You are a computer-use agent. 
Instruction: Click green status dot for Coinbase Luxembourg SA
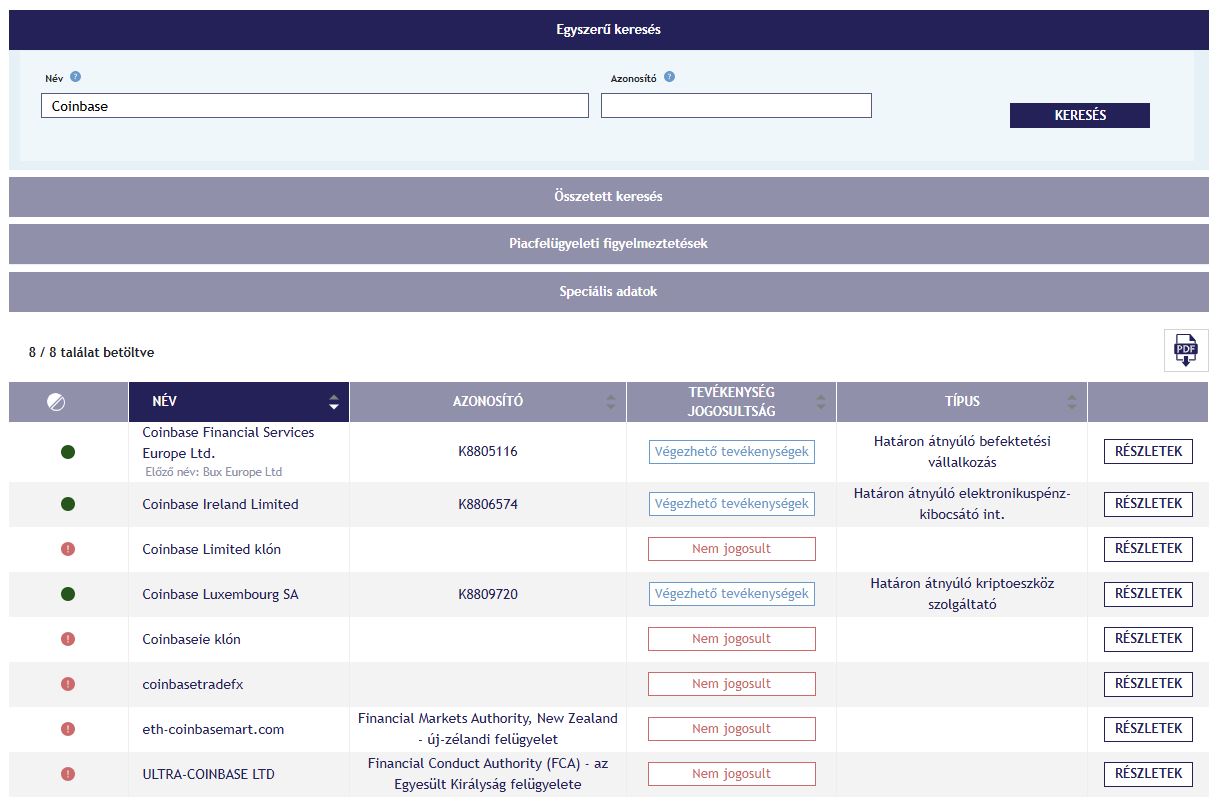click(x=68, y=594)
